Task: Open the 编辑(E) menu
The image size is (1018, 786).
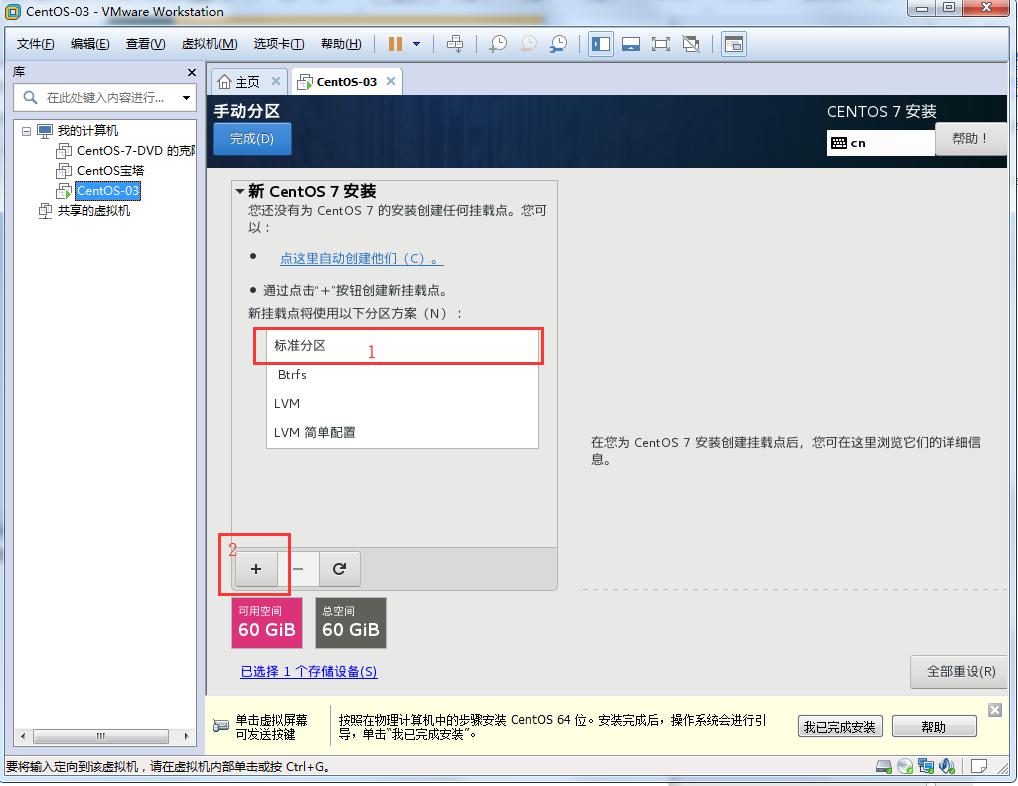Action: (x=90, y=44)
